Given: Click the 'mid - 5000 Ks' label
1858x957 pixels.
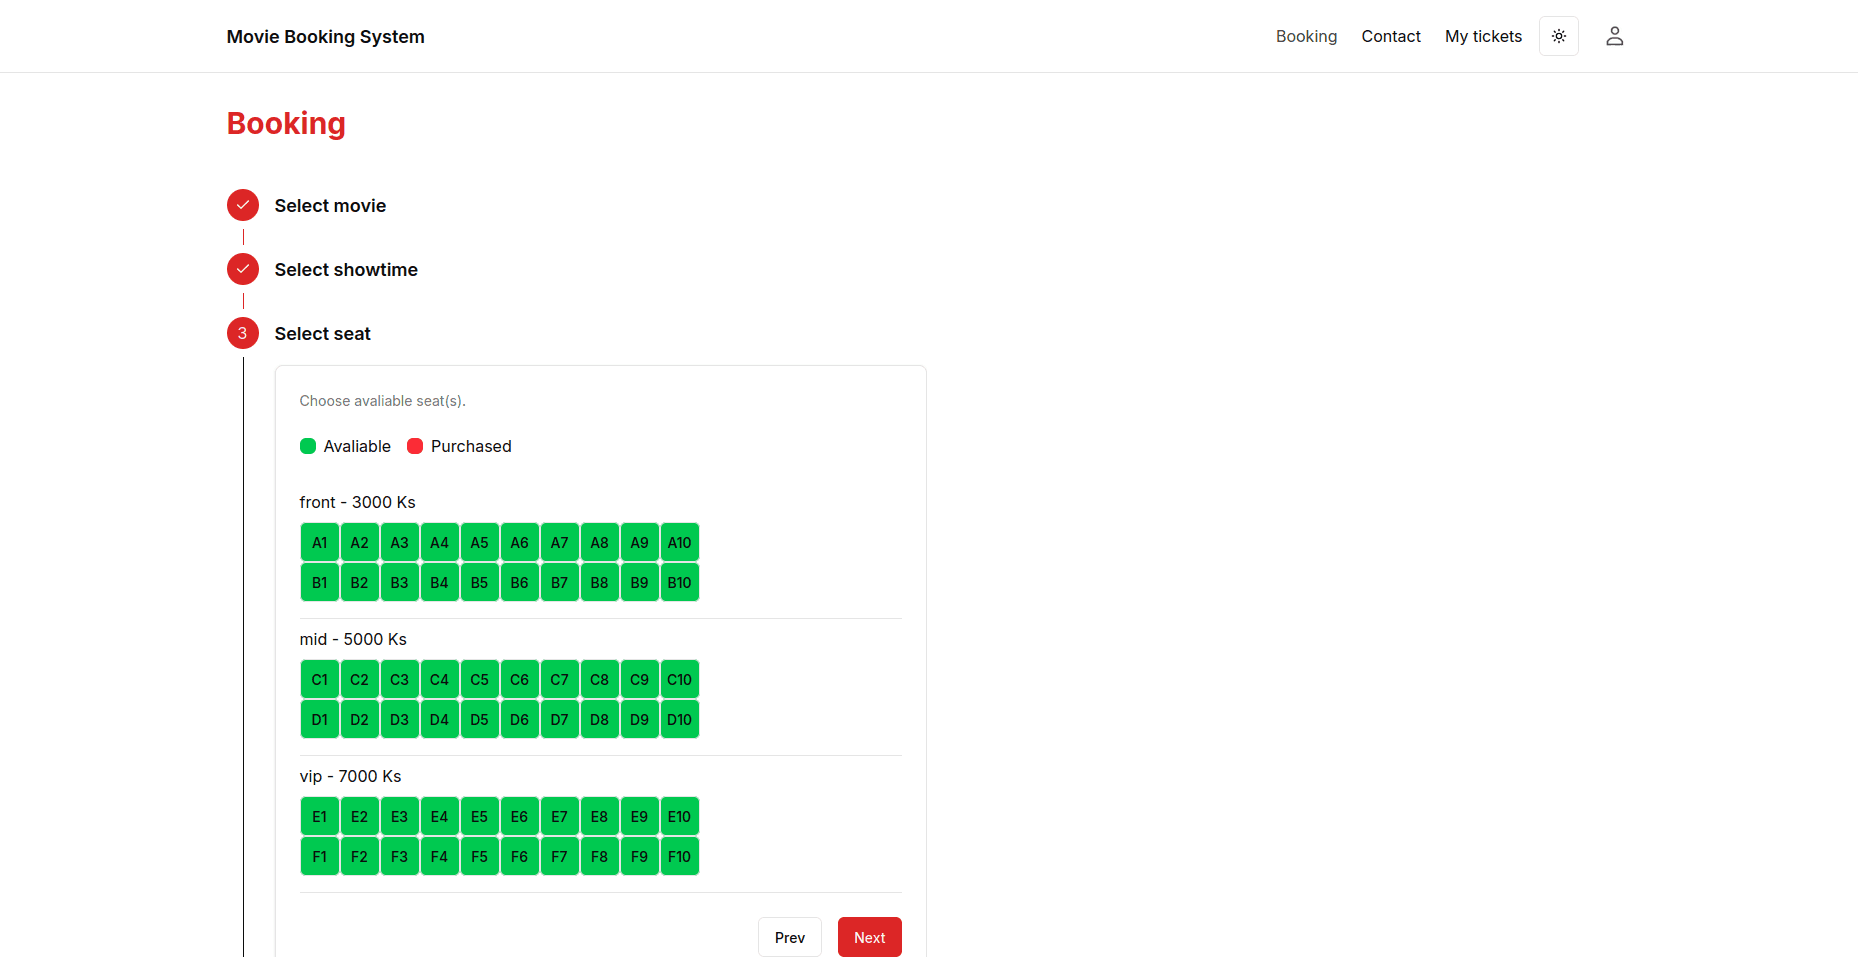Looking at the screenshot, I should [353, 639].
